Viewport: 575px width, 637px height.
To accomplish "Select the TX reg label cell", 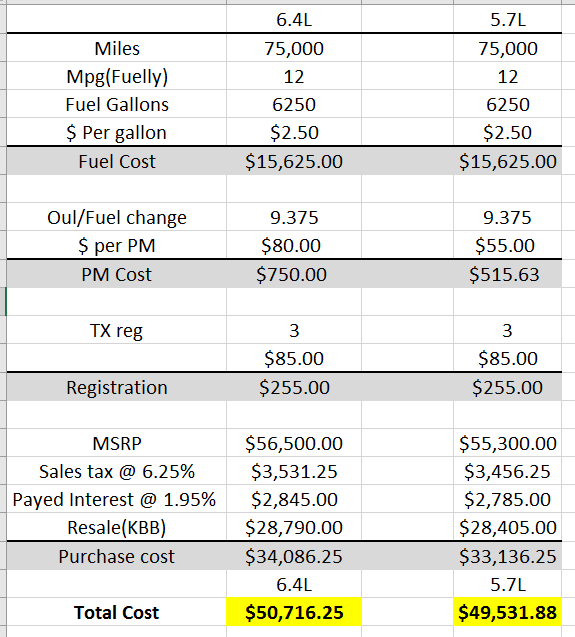I will (x=117, y=330).
